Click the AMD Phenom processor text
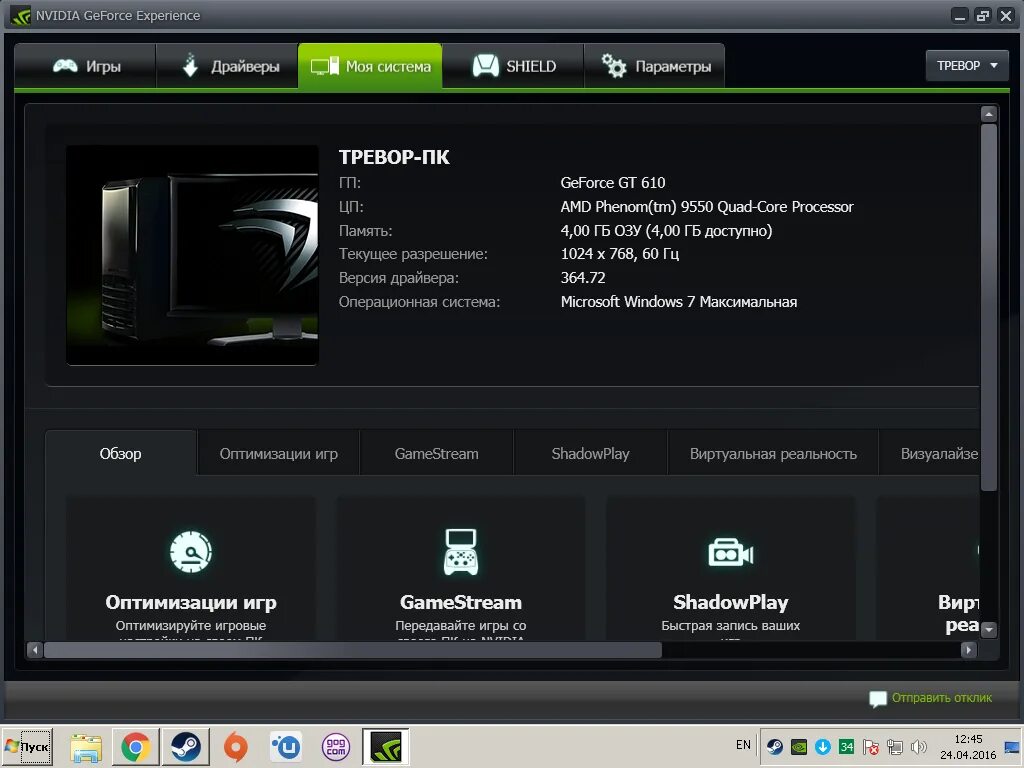 [707, 207]
